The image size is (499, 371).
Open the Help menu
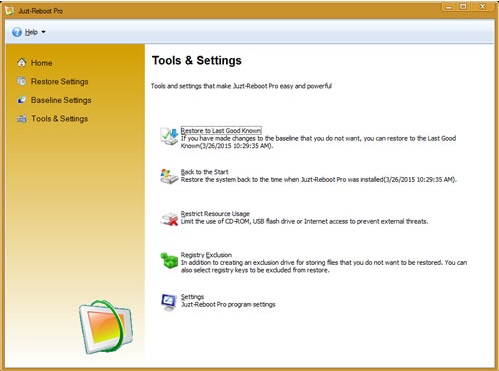(31, 32)
